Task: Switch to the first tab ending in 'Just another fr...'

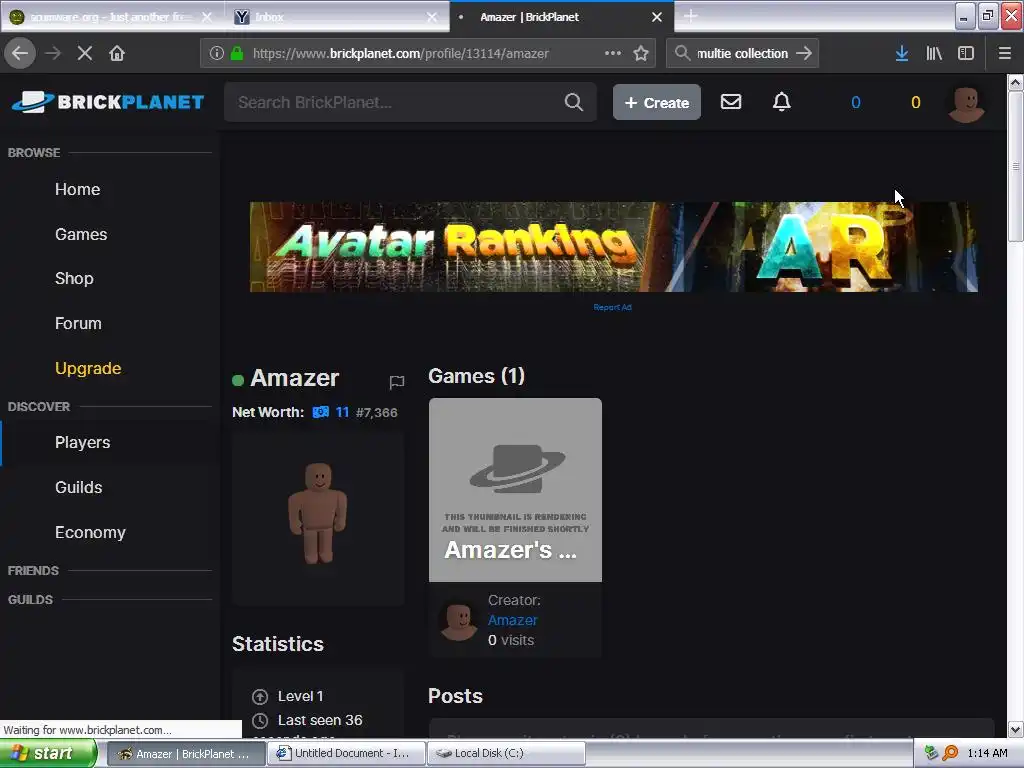Action: pos(112,17)
